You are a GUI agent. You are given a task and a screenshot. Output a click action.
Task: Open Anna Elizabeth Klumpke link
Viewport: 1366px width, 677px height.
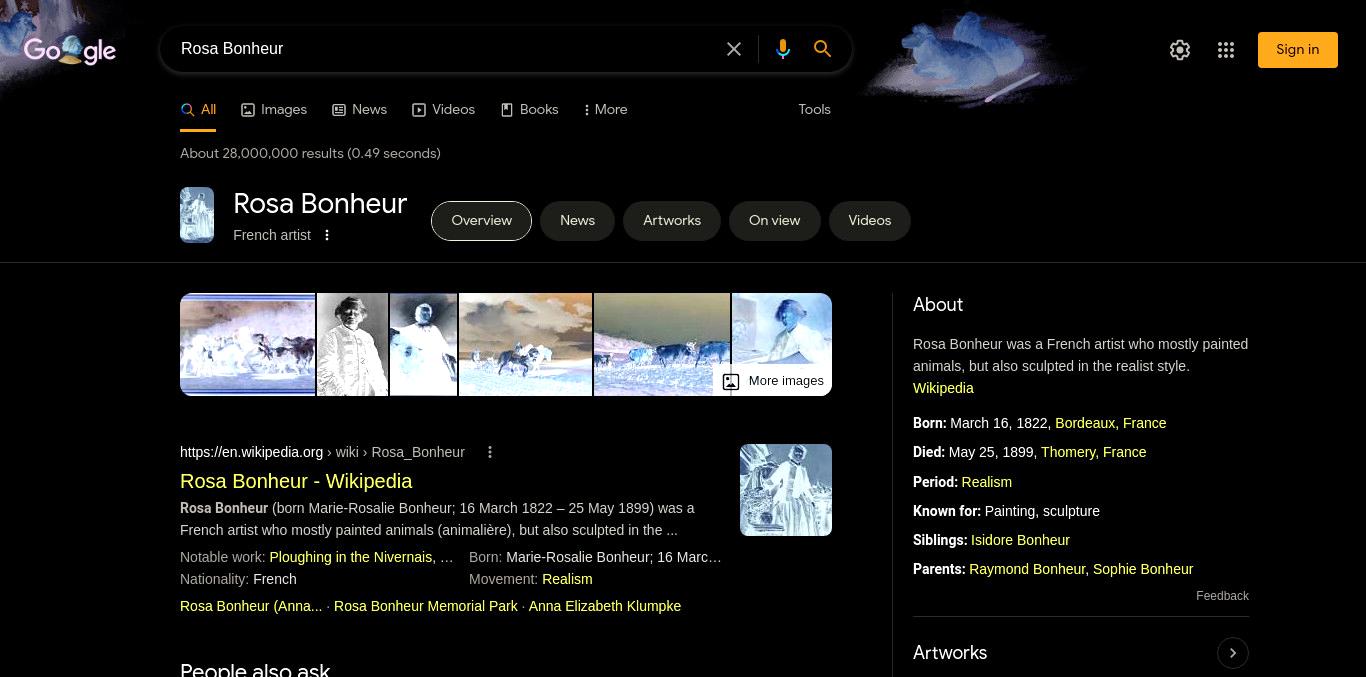[605, 606]
